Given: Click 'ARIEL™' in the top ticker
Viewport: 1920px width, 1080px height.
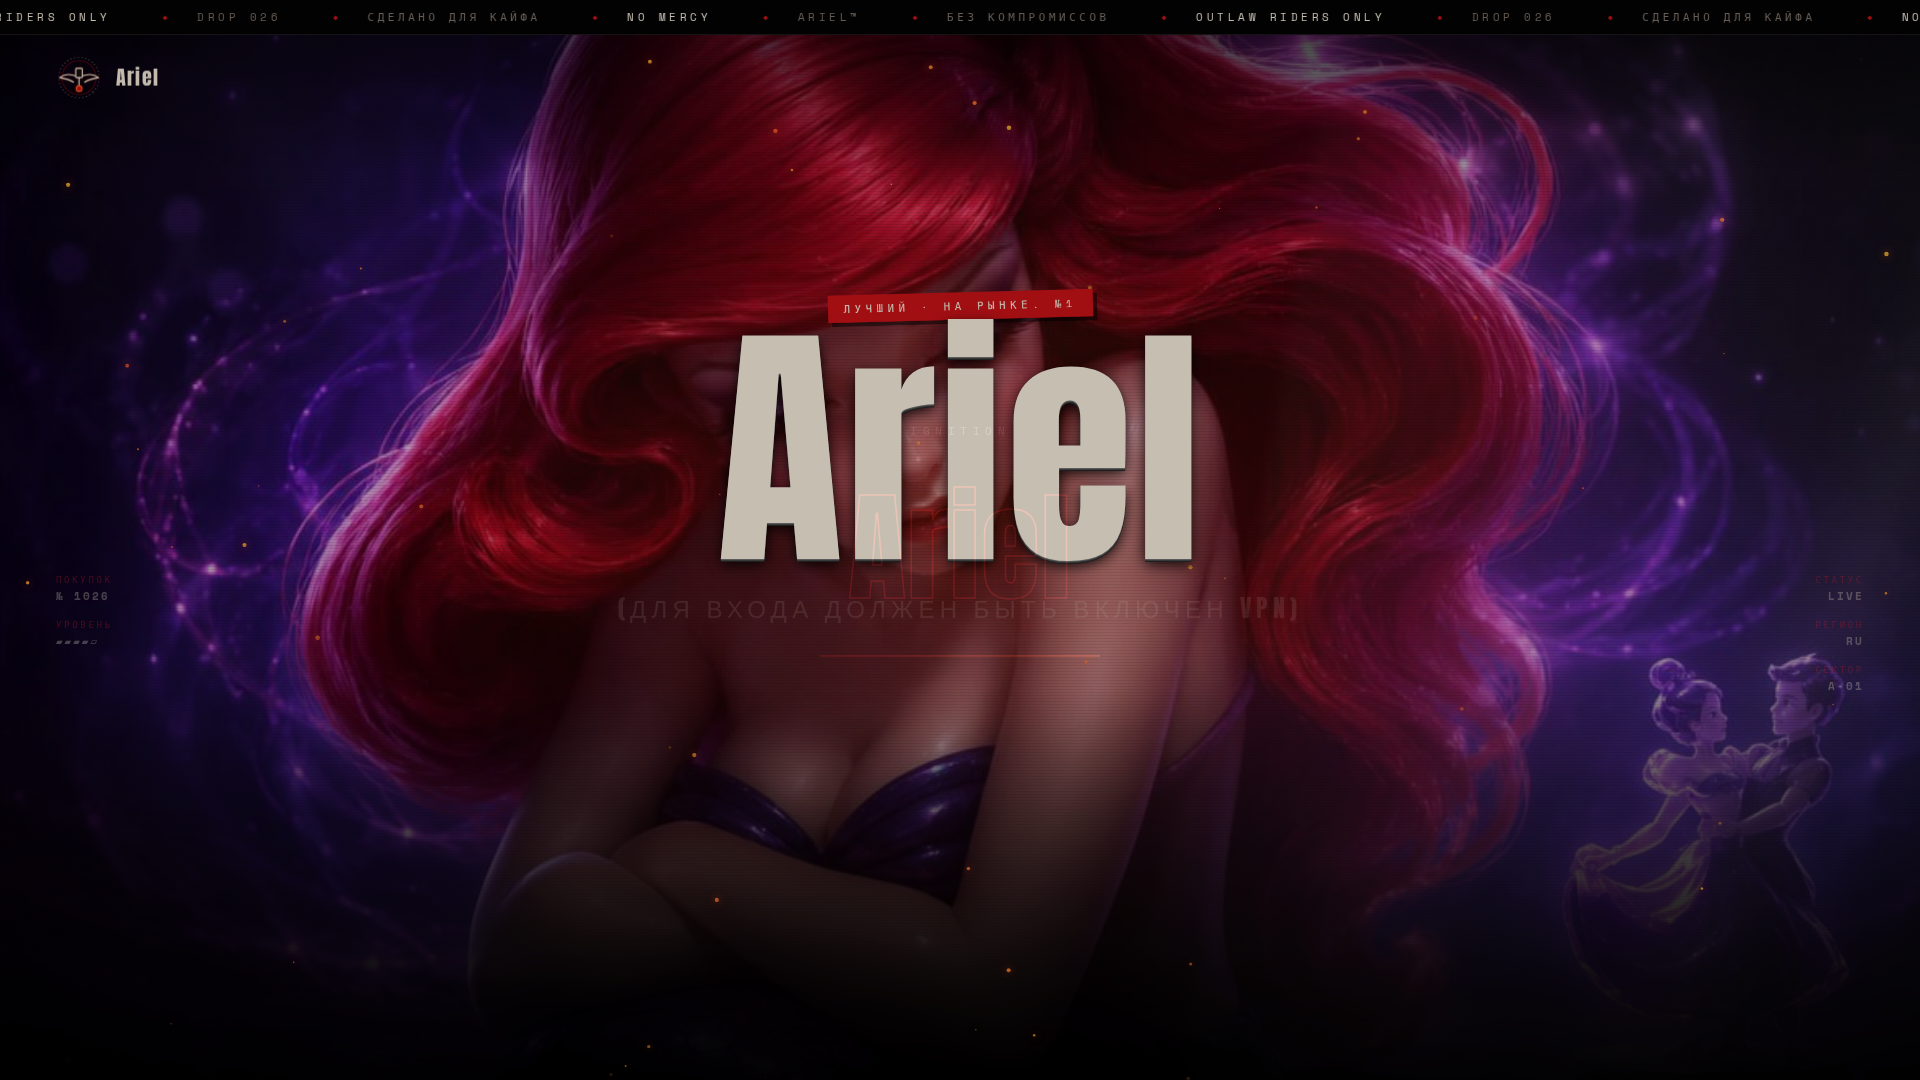Looking at the screenshot, I should click(x=828, y=17).
